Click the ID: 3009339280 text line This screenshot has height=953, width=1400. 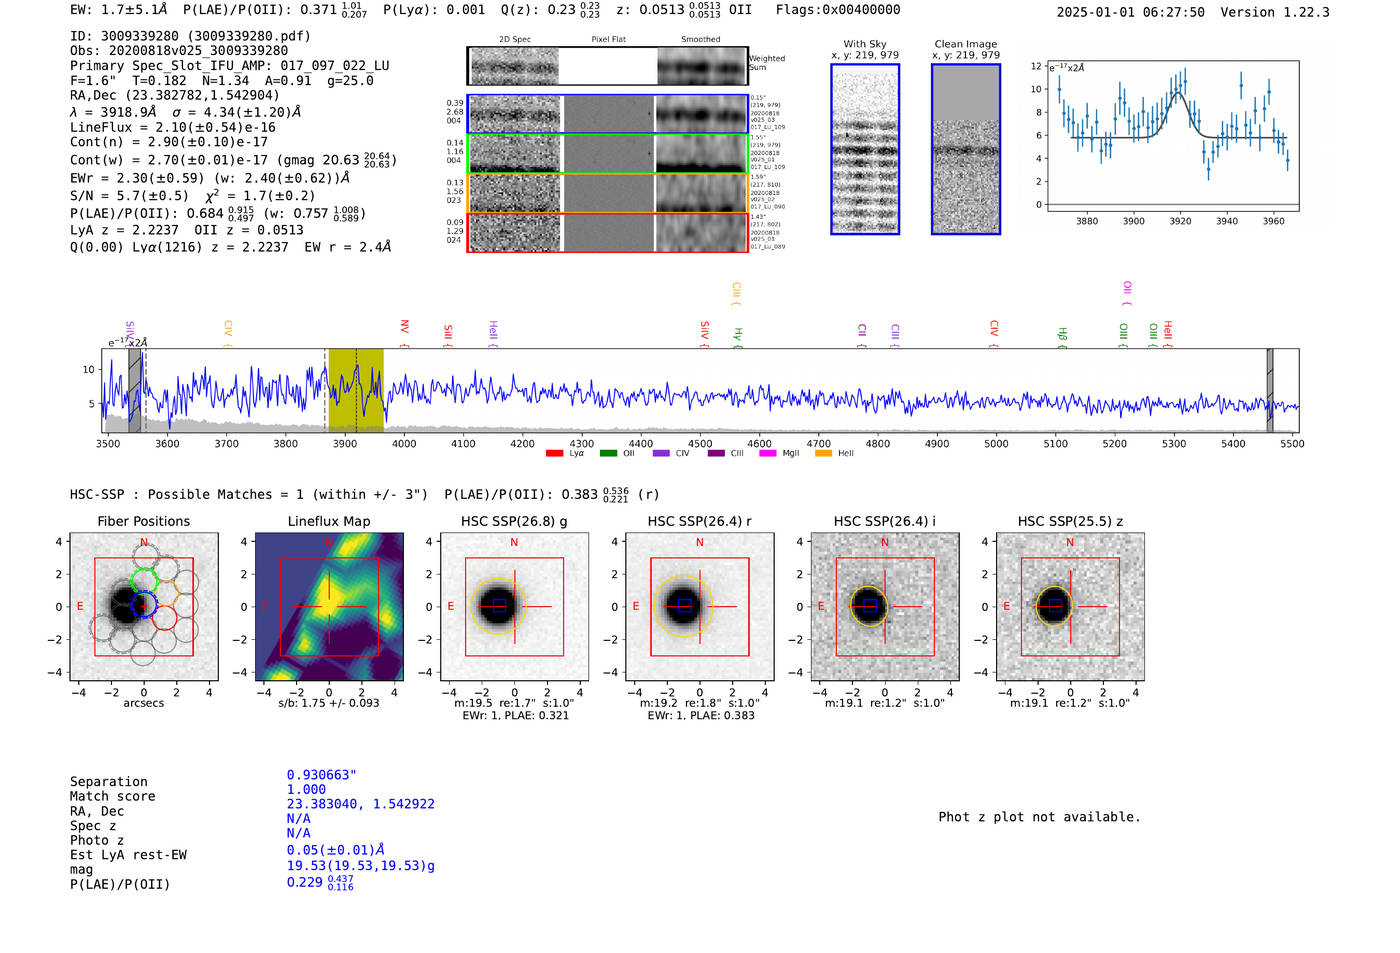coord(190,36)
